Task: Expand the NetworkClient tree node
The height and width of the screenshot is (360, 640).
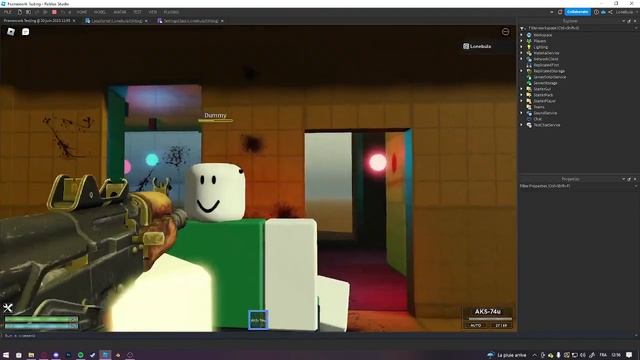Action: 522,59
